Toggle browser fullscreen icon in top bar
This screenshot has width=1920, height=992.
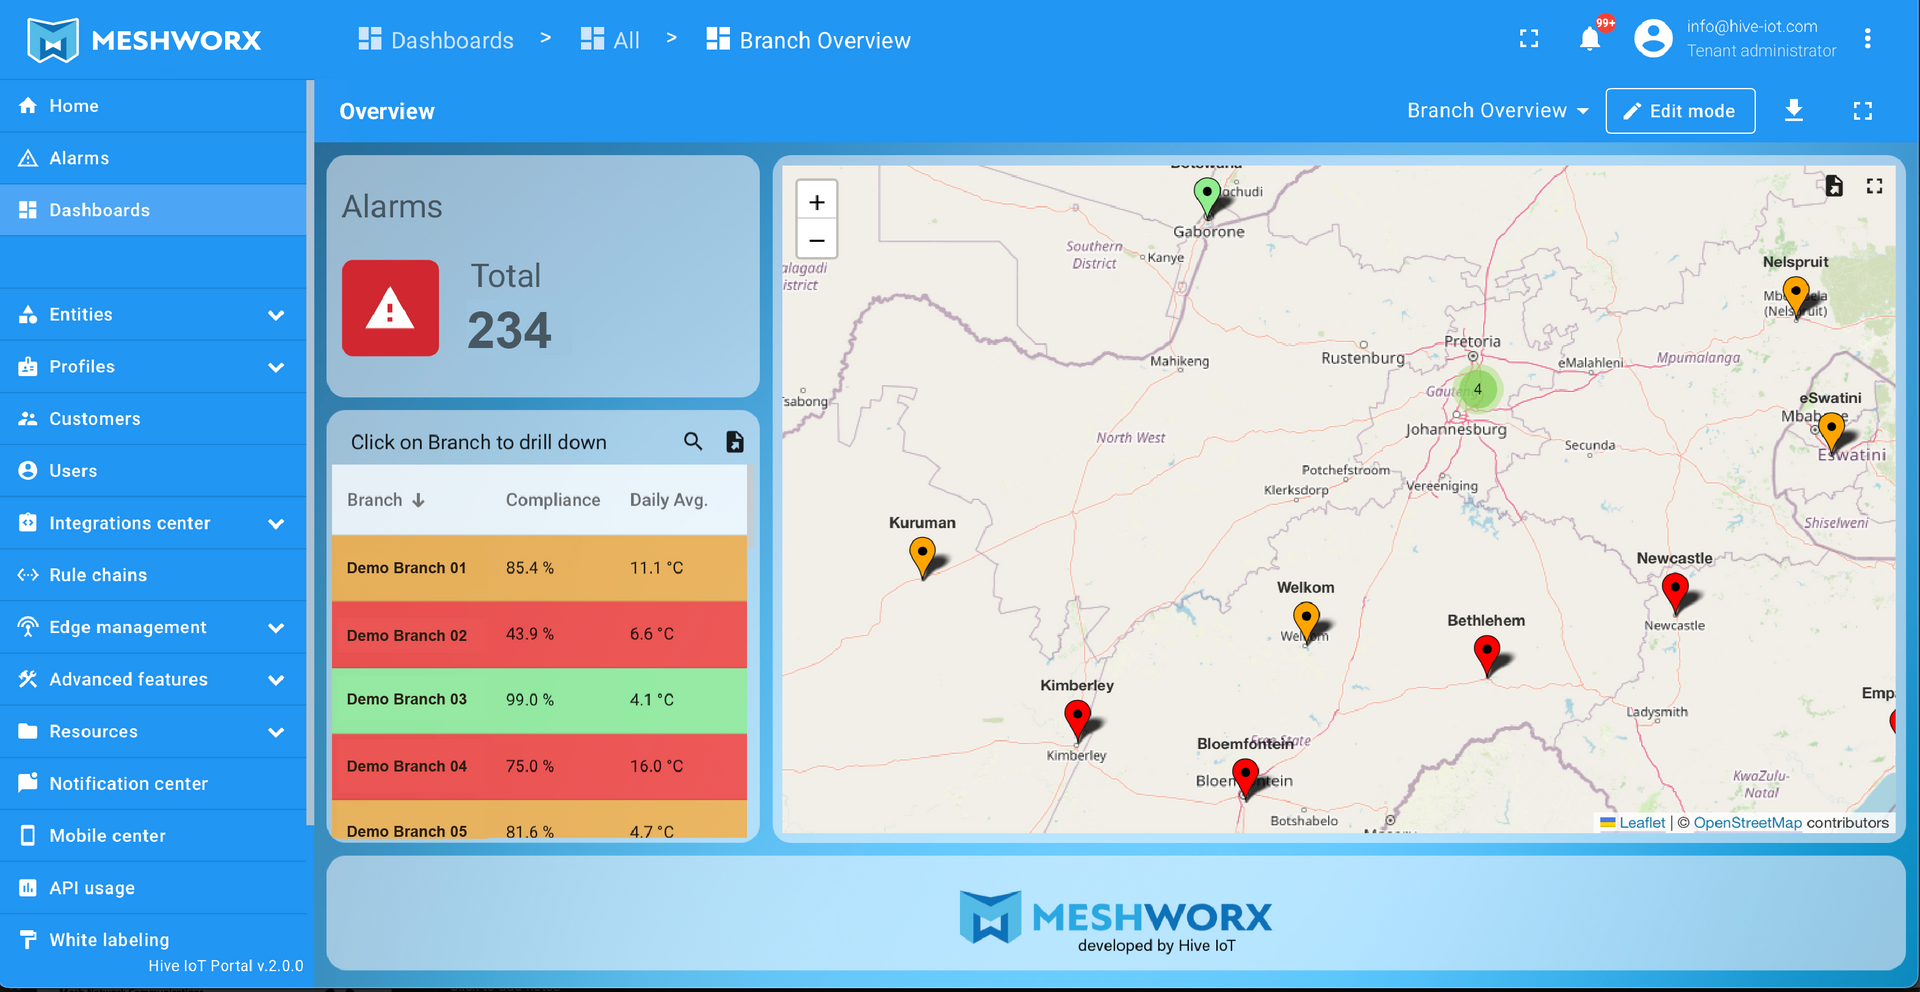click(1529, 39)
